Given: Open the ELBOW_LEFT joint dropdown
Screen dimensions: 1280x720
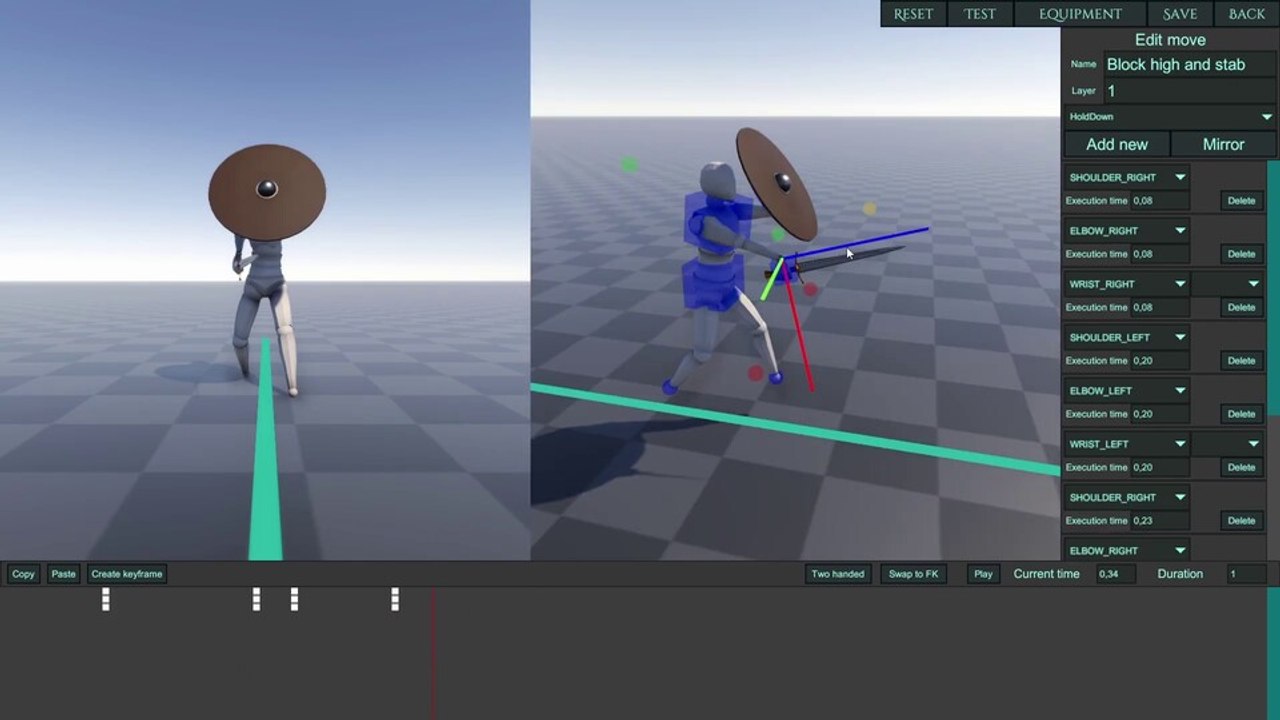Looking at the screenshot, I should pos(1126,390).
